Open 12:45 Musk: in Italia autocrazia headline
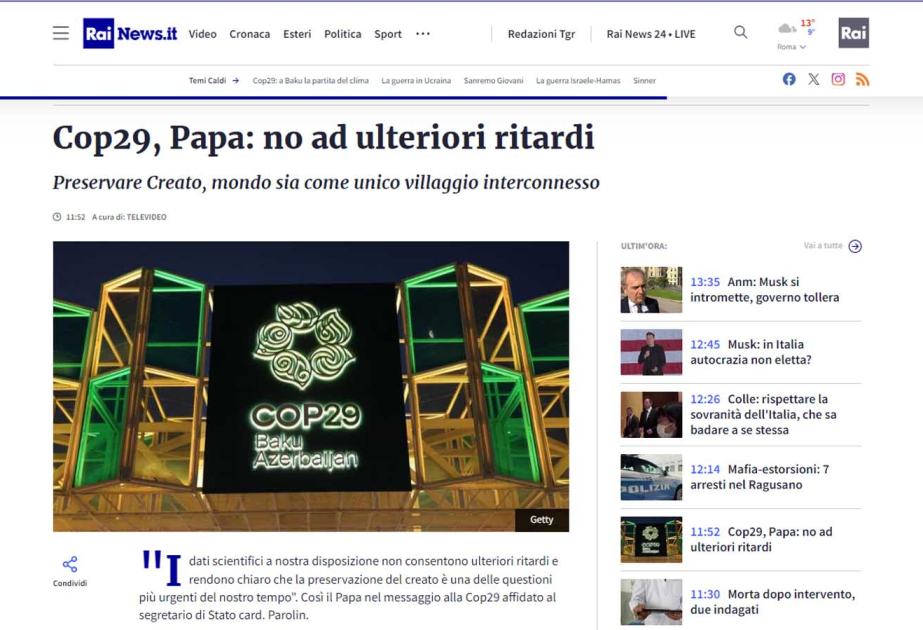Viewport: 923px width, 630px height. tap(751, 352)
